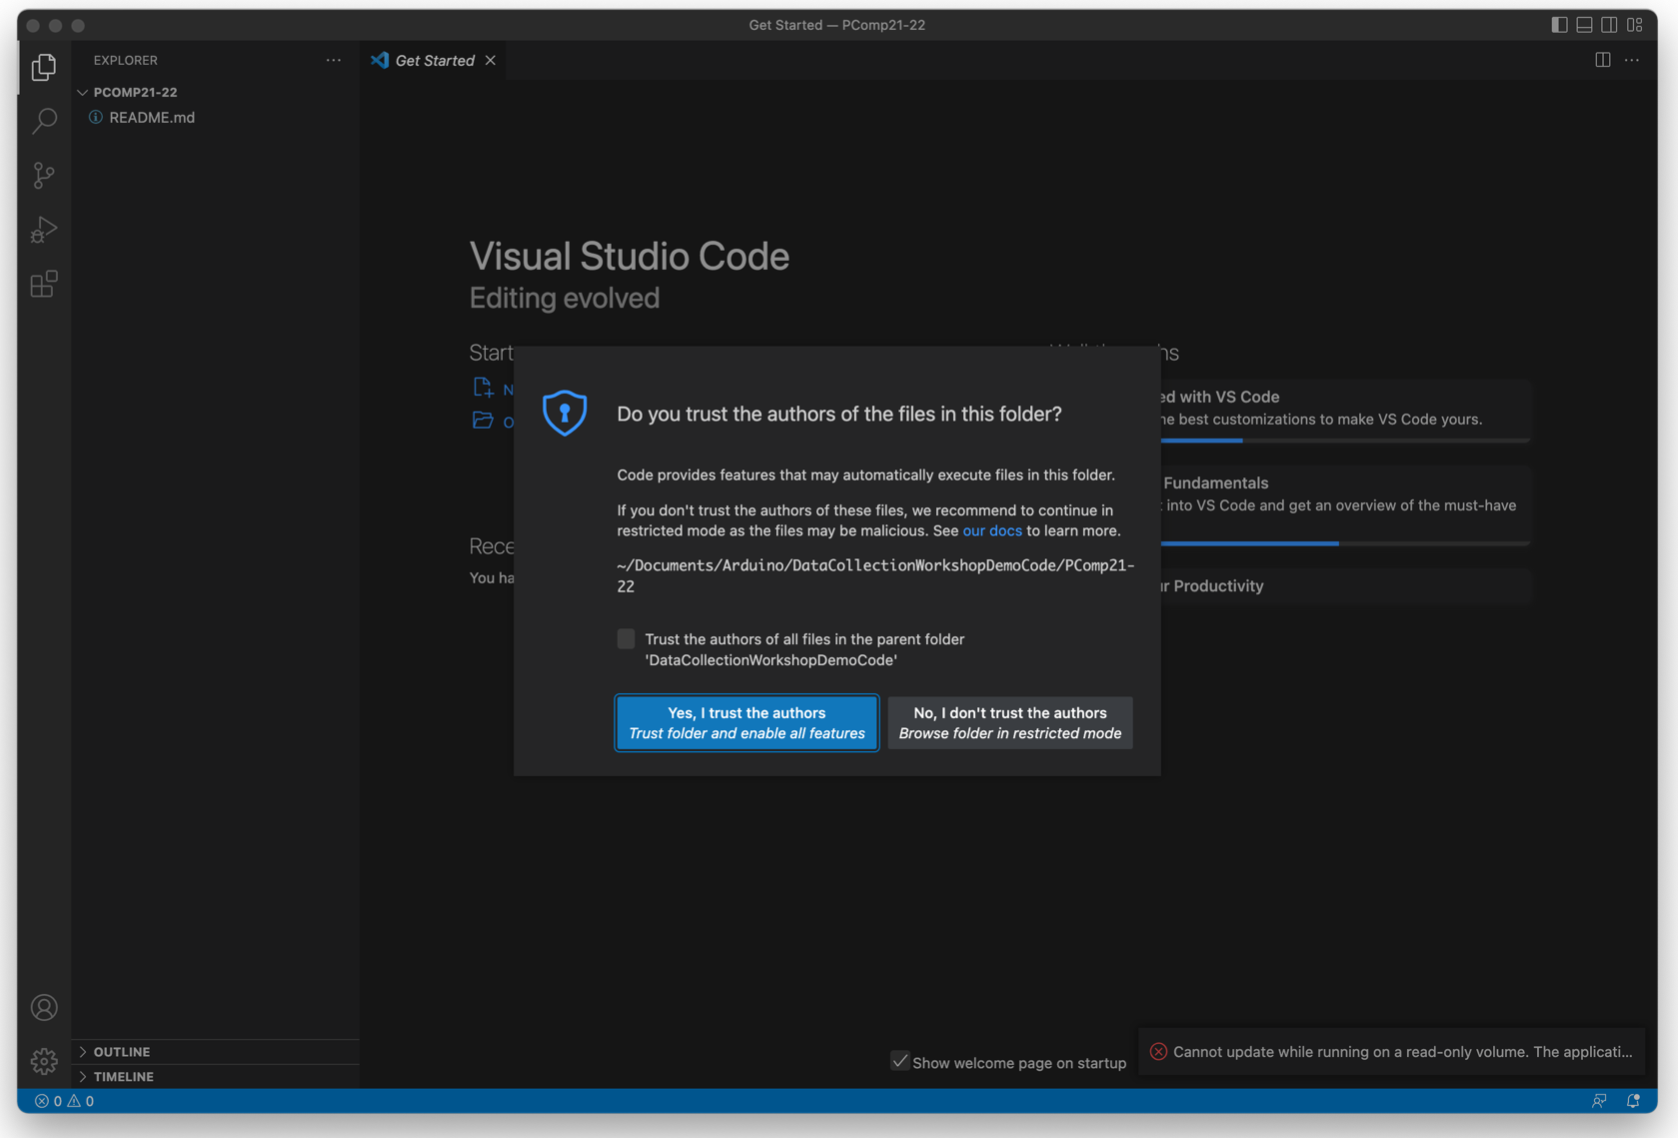Open the Source Control view icon

[44, 175]
